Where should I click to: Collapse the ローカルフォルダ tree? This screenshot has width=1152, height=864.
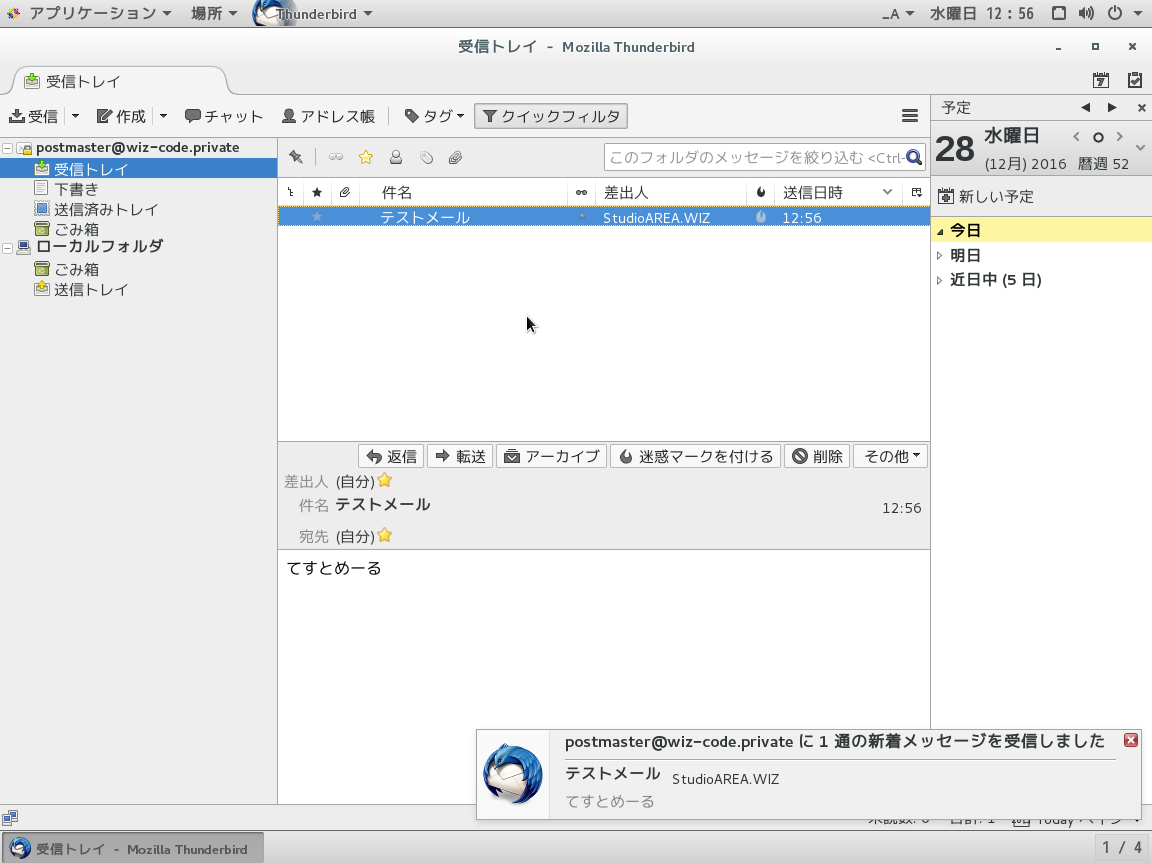7,248
